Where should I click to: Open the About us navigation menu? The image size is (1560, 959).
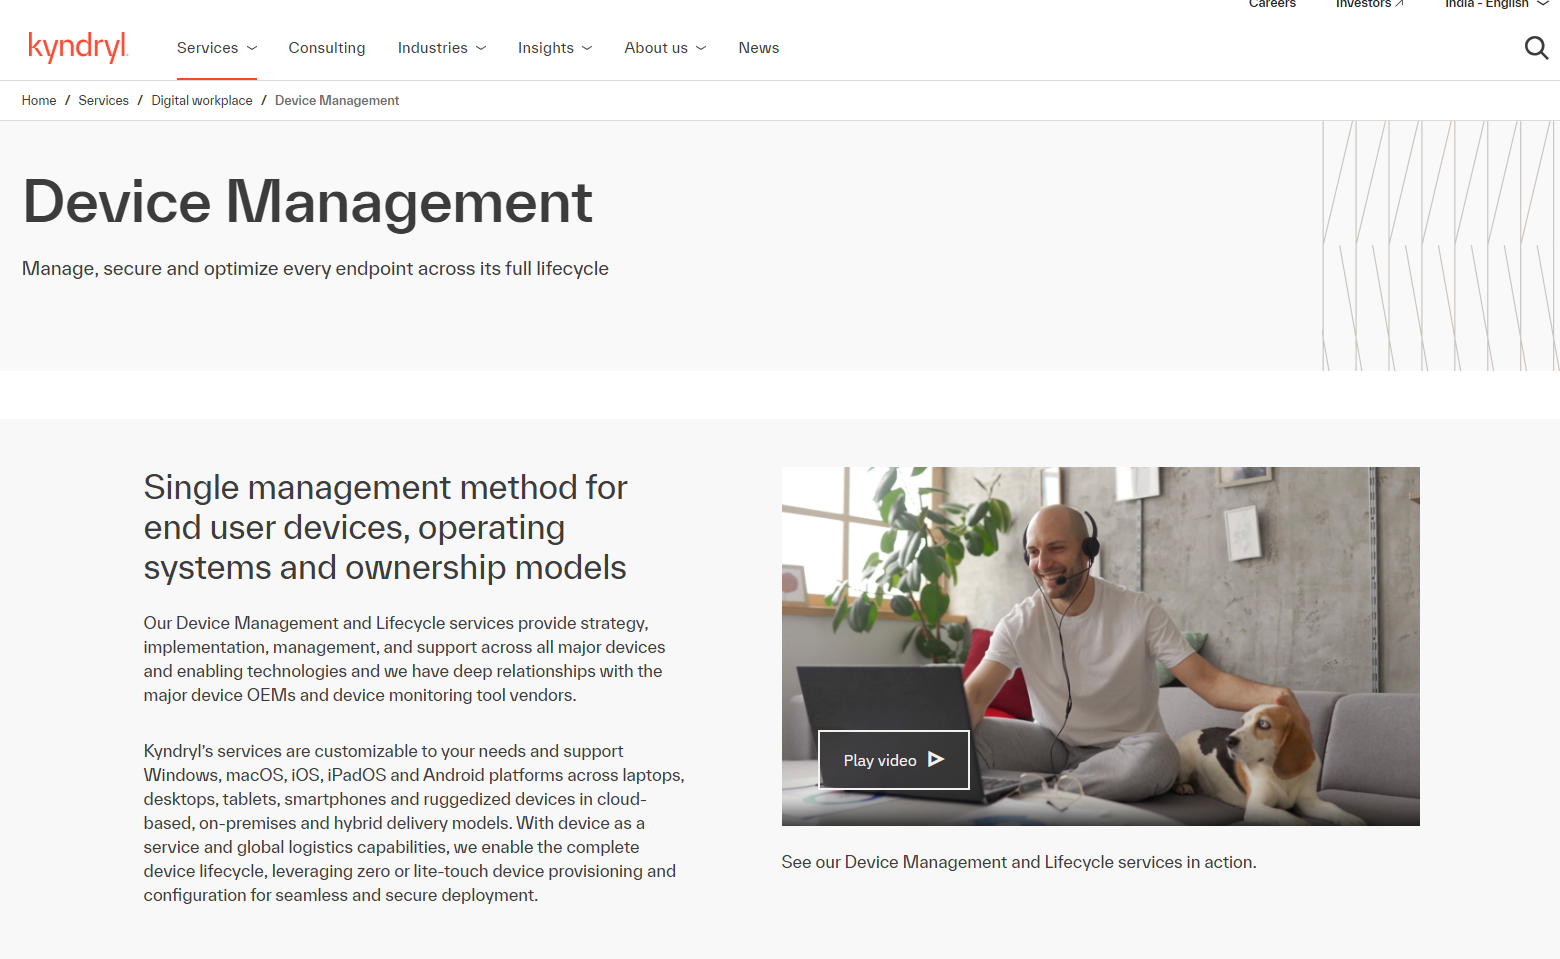pyautogui.click(x=665, y=48)
